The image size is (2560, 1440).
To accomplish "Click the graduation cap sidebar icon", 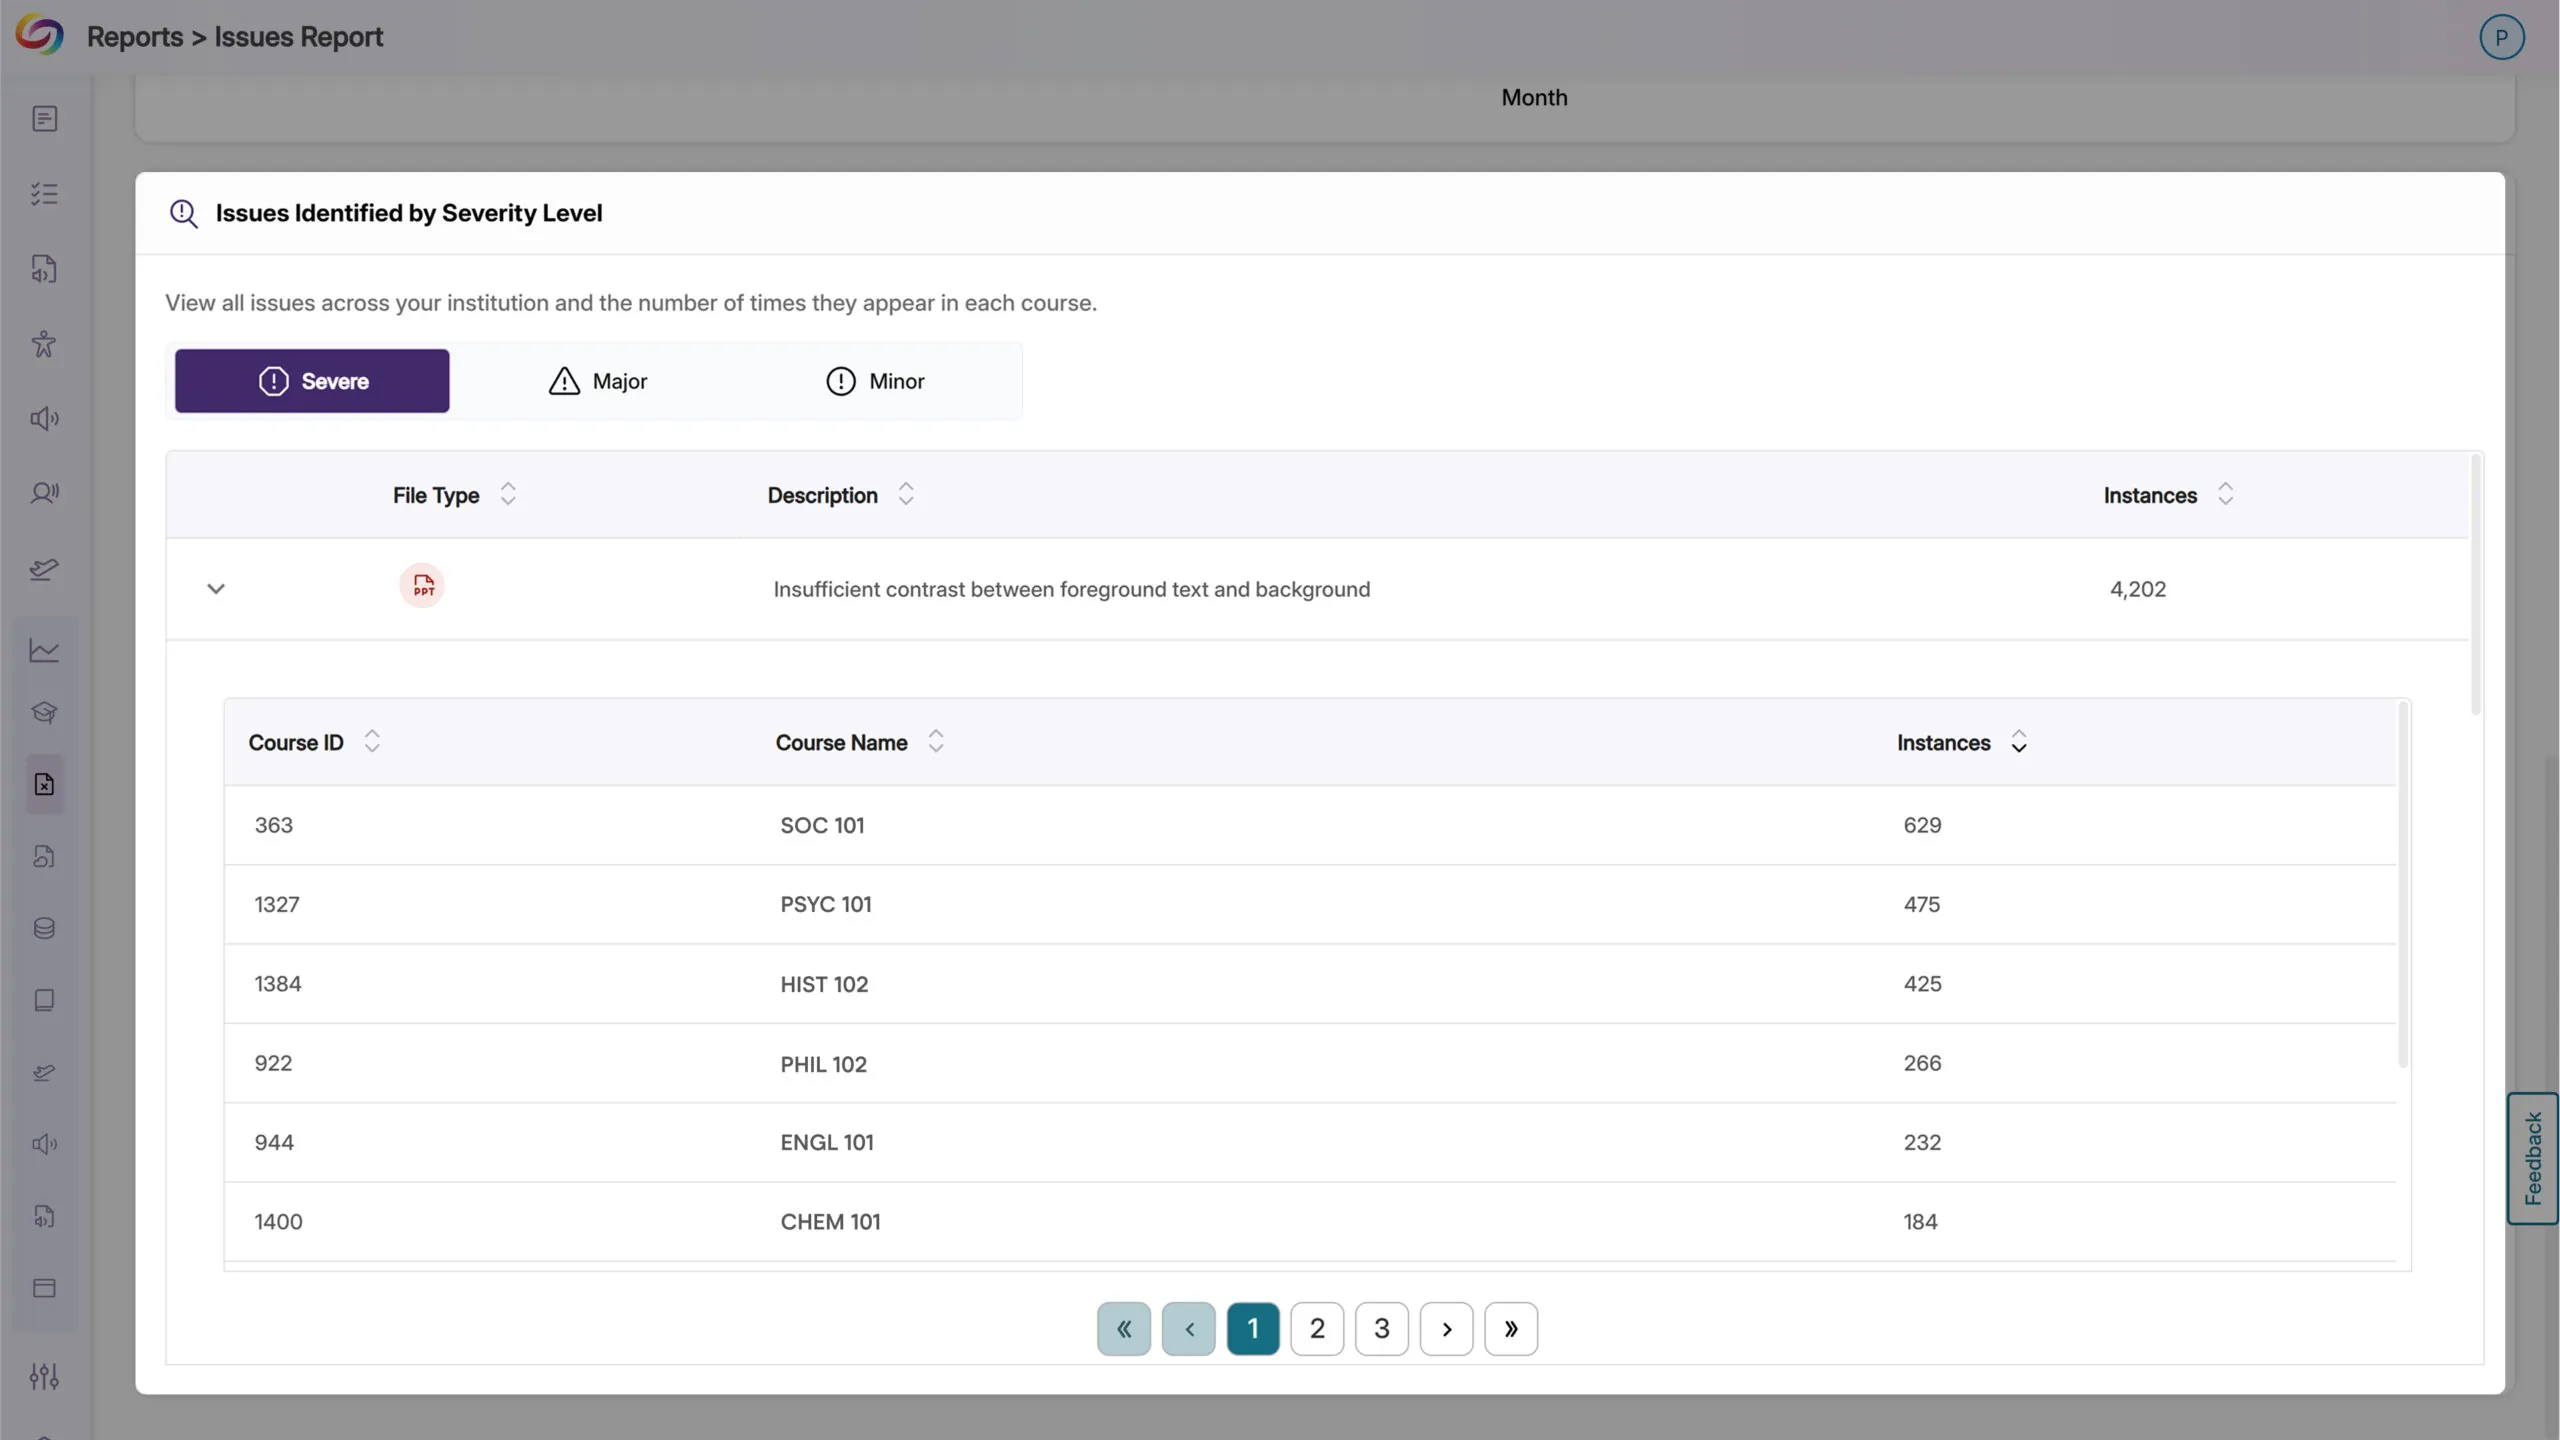I will point(44,712).
